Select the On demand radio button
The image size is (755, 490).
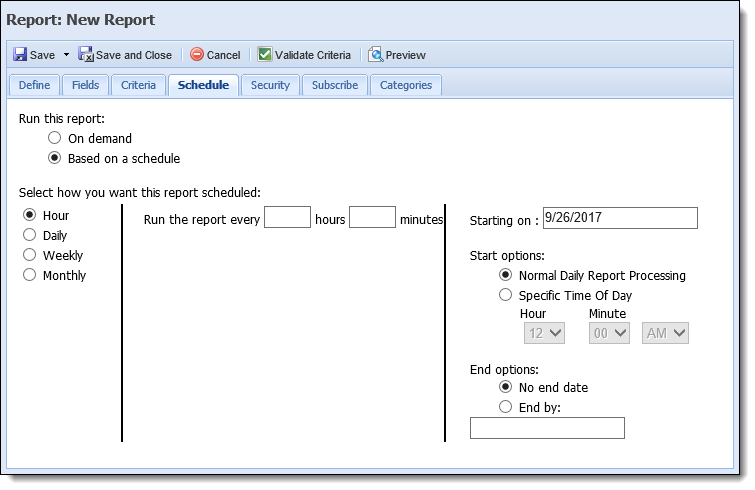[x=54, y=138]
